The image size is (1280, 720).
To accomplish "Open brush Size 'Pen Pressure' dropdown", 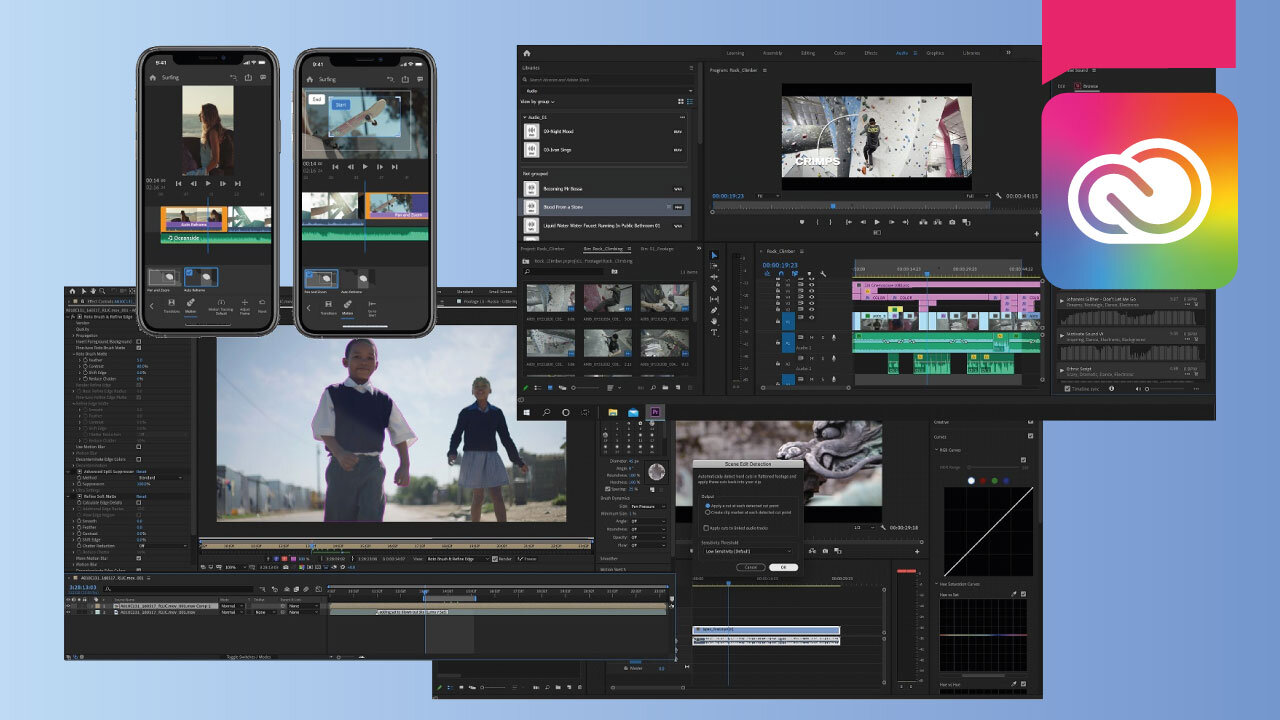I will click(x=648, y=506).
